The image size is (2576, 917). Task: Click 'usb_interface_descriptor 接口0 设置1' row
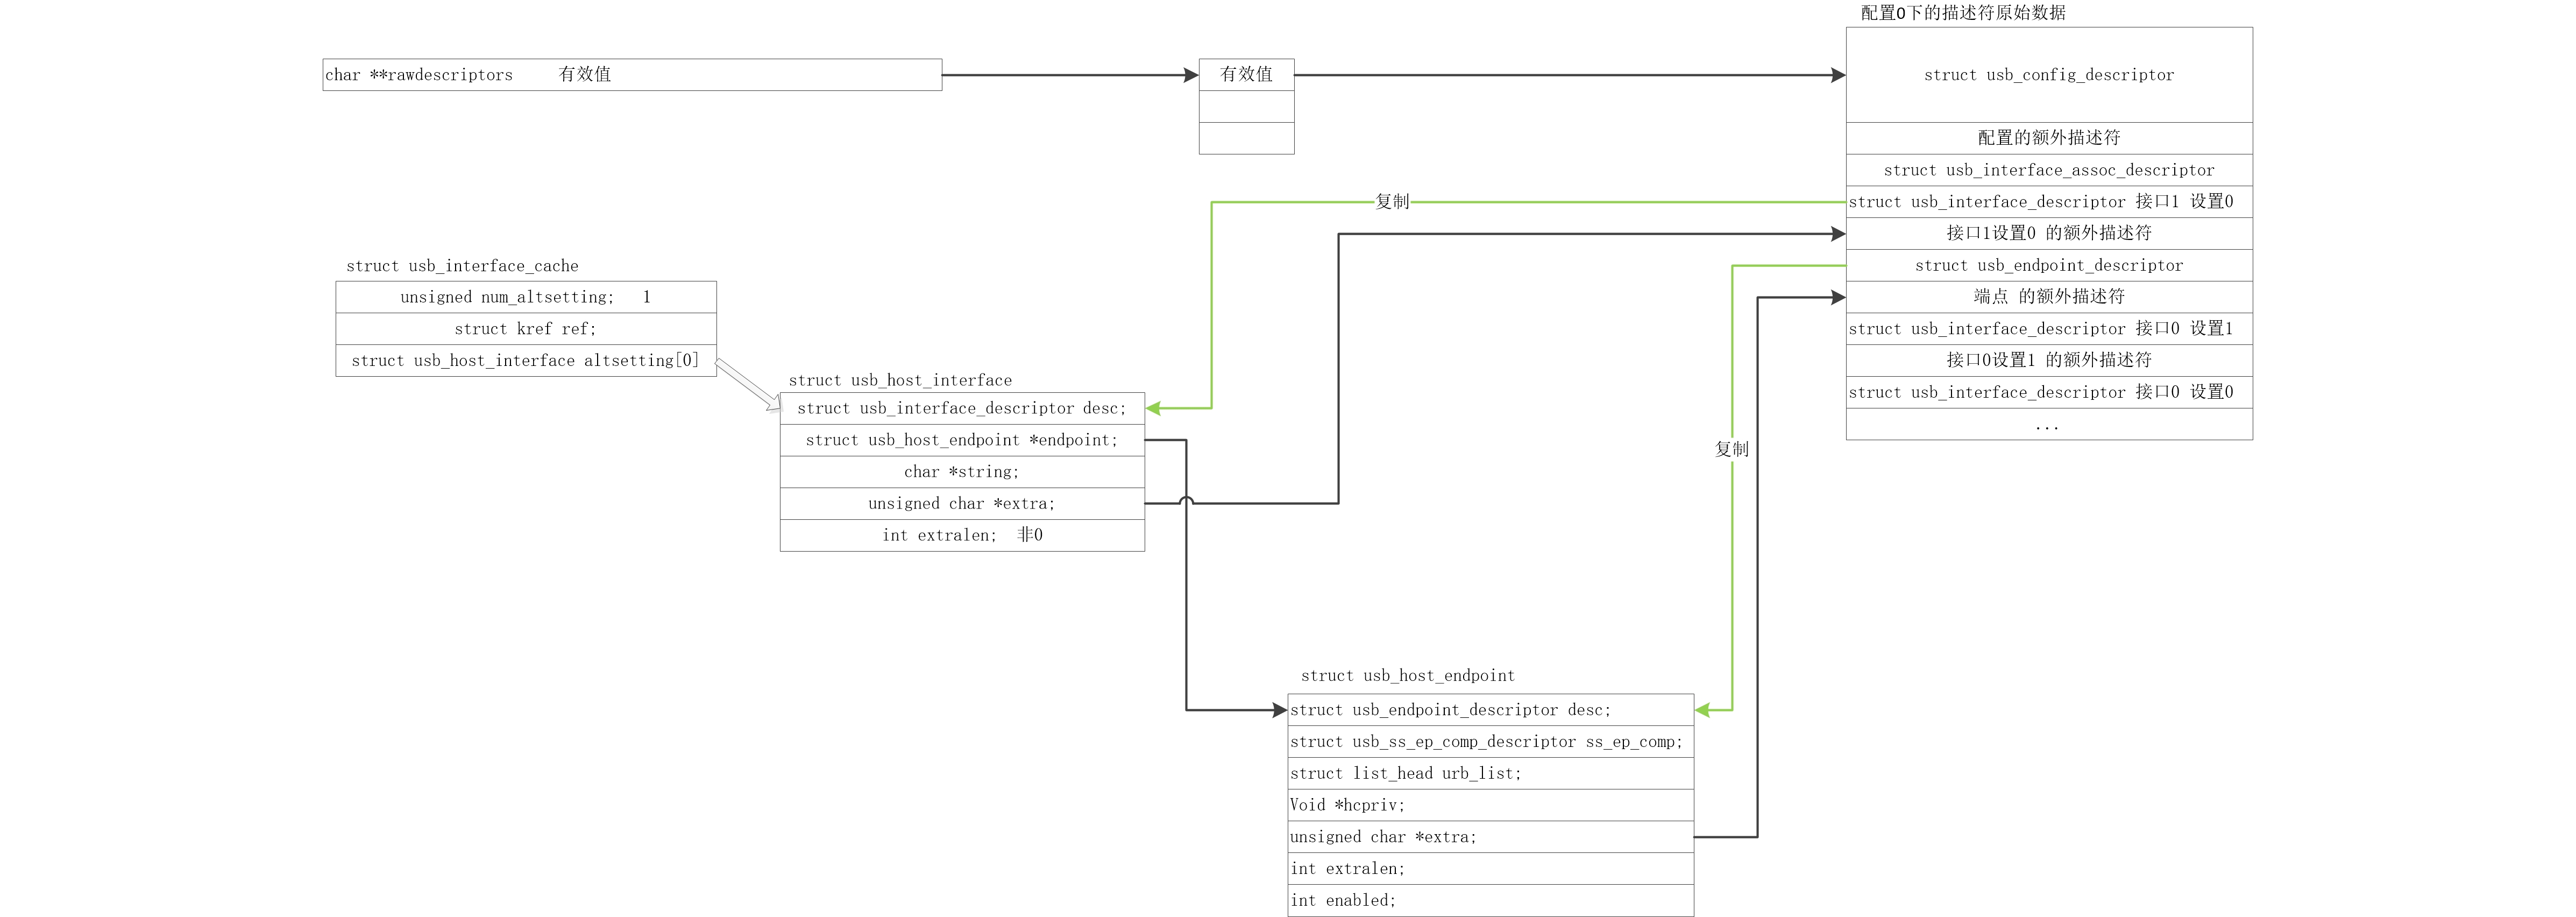(2049, 329)
